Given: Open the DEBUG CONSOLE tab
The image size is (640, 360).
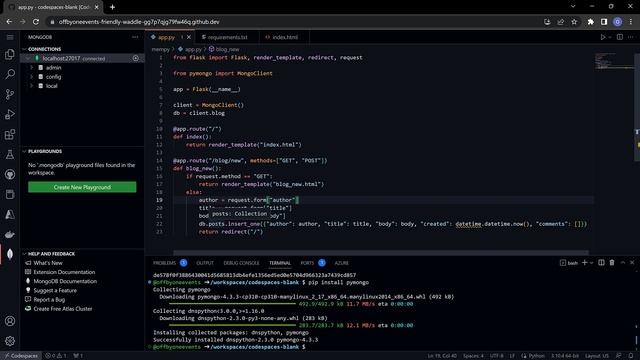Looking at the screenshot, I should (x=241, y=263).
